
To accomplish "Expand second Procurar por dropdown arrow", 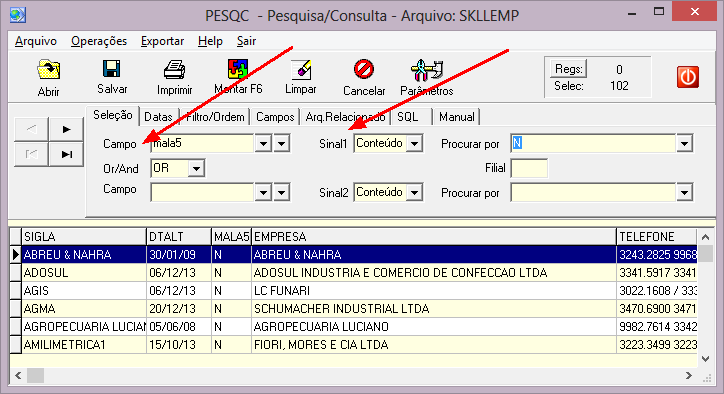I will pos(684,192).
